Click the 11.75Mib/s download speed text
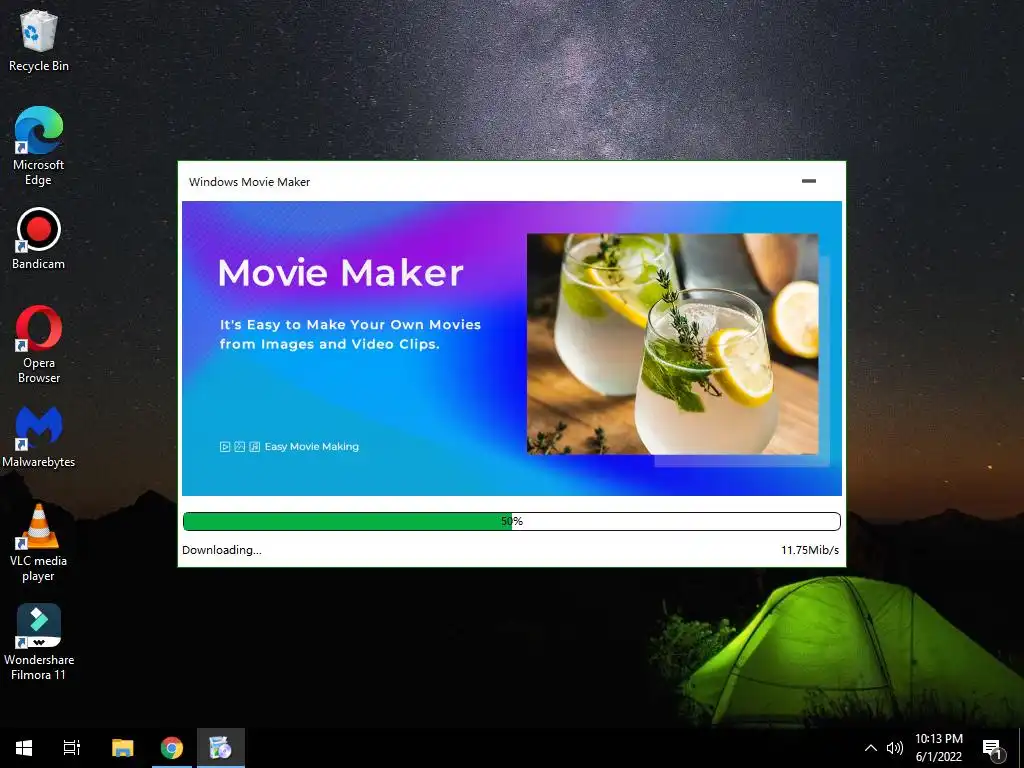 click(x=810, y=550)
